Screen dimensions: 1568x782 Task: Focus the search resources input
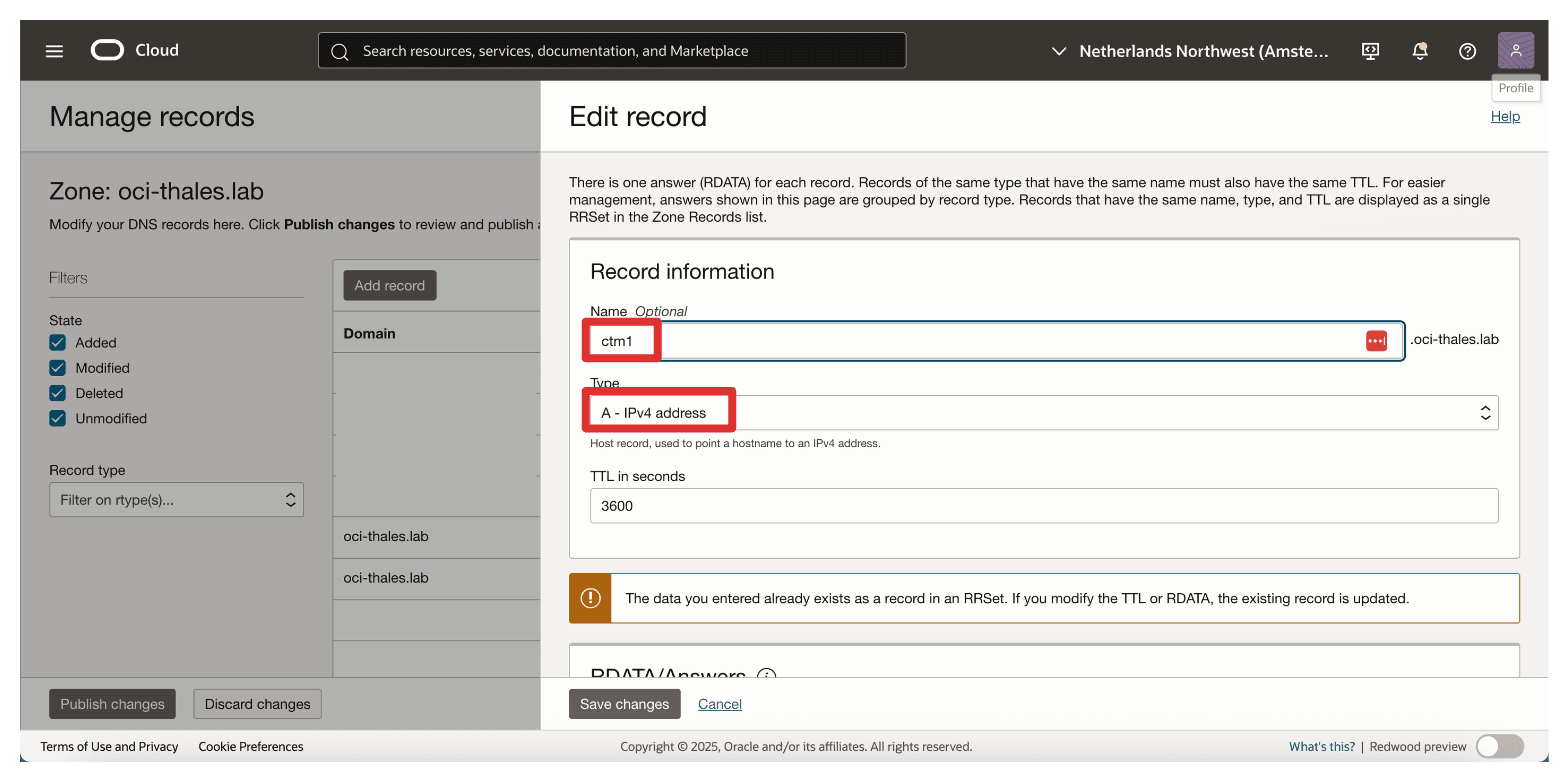[x=612, y=51]
